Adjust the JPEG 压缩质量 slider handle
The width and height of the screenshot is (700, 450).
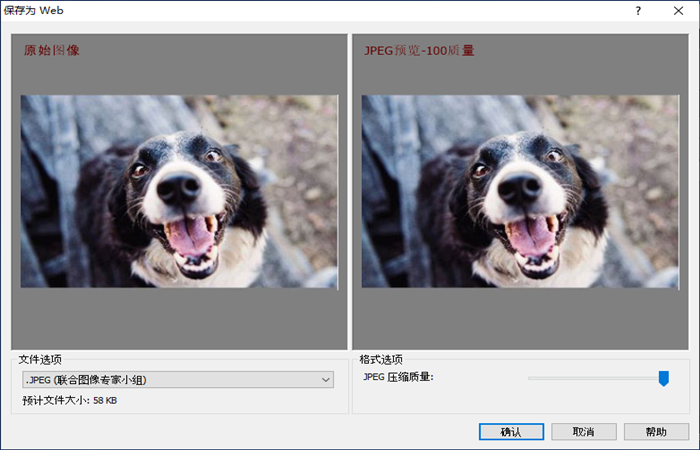[664, 378]
